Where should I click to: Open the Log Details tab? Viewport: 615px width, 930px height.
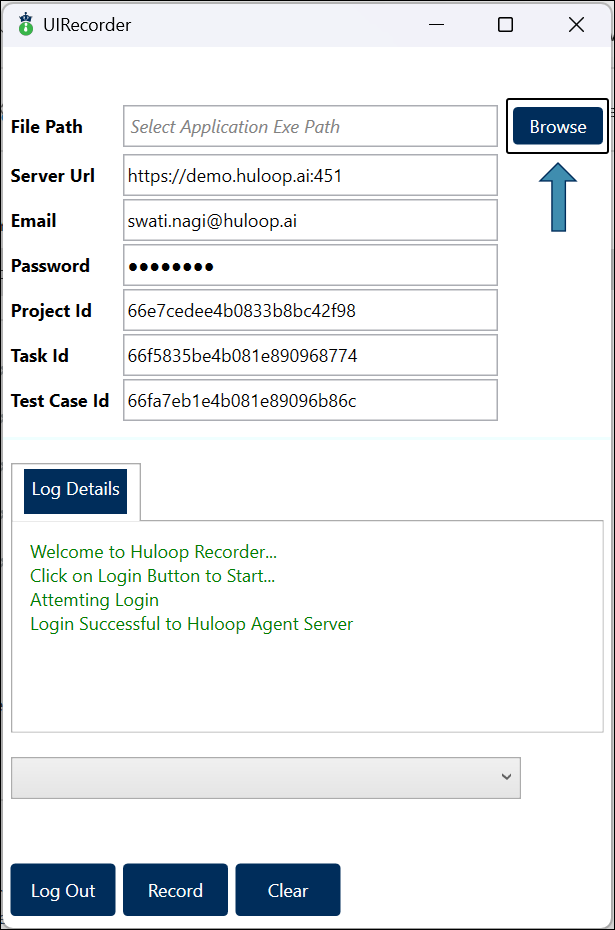pyautogui.click(x=75, y=491)
